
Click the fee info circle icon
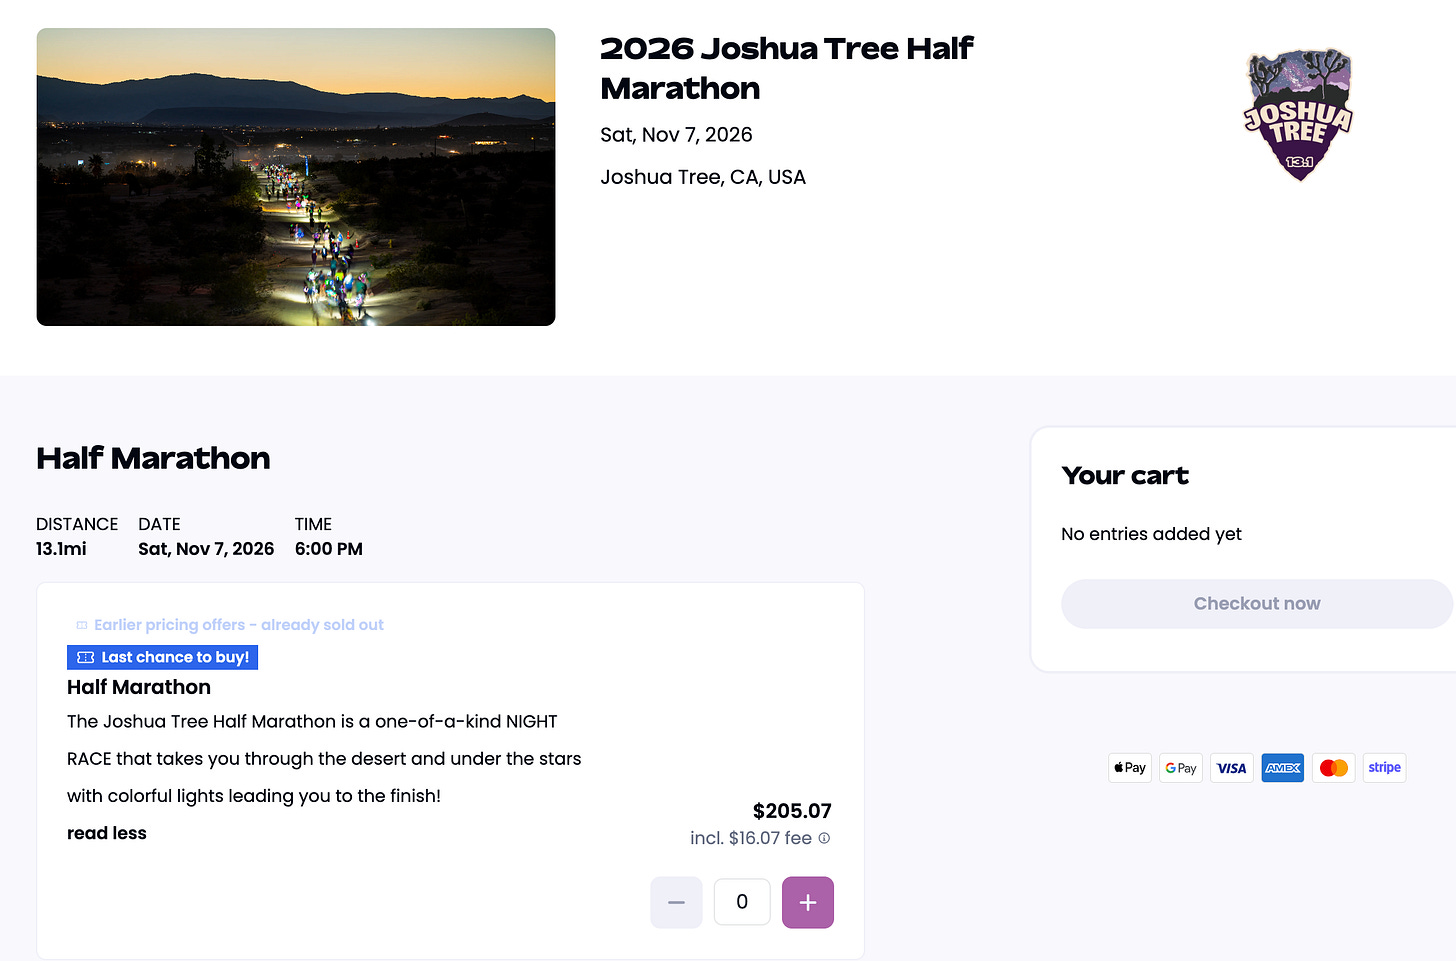[x=824, y=838]
